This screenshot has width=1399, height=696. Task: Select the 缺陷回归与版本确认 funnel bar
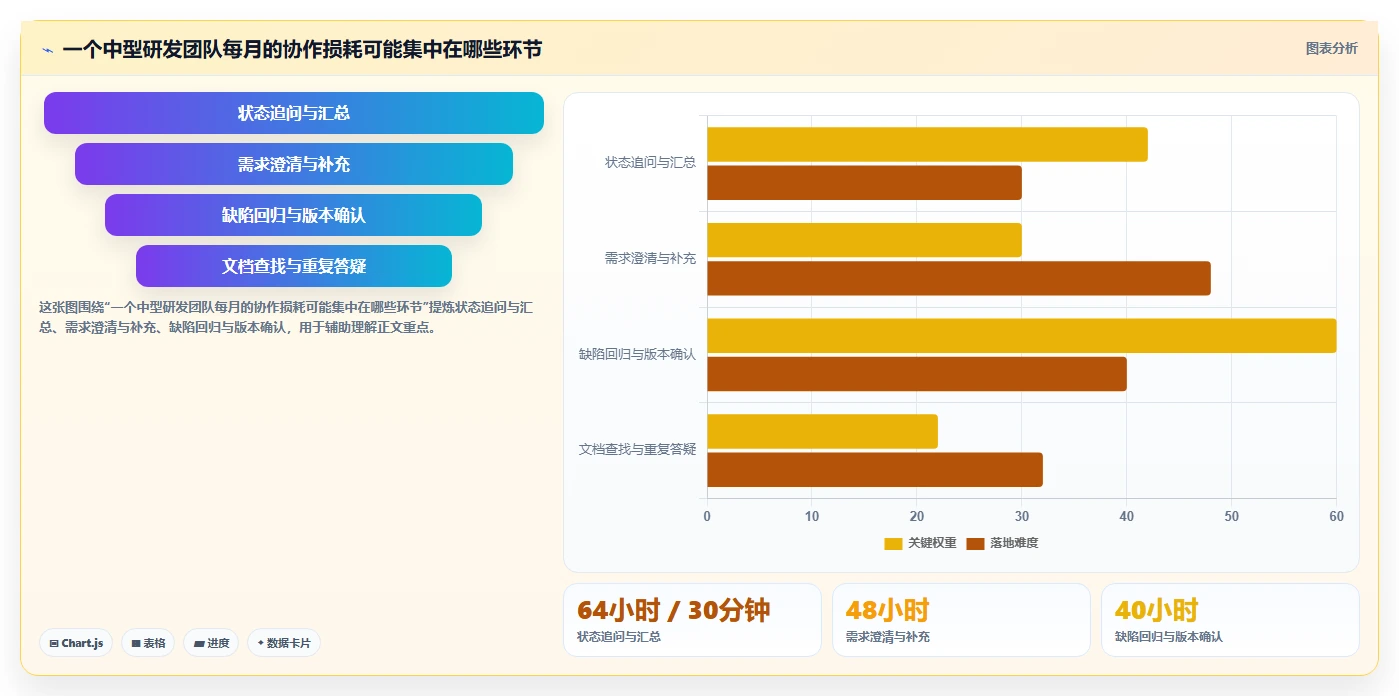point(294,215)
